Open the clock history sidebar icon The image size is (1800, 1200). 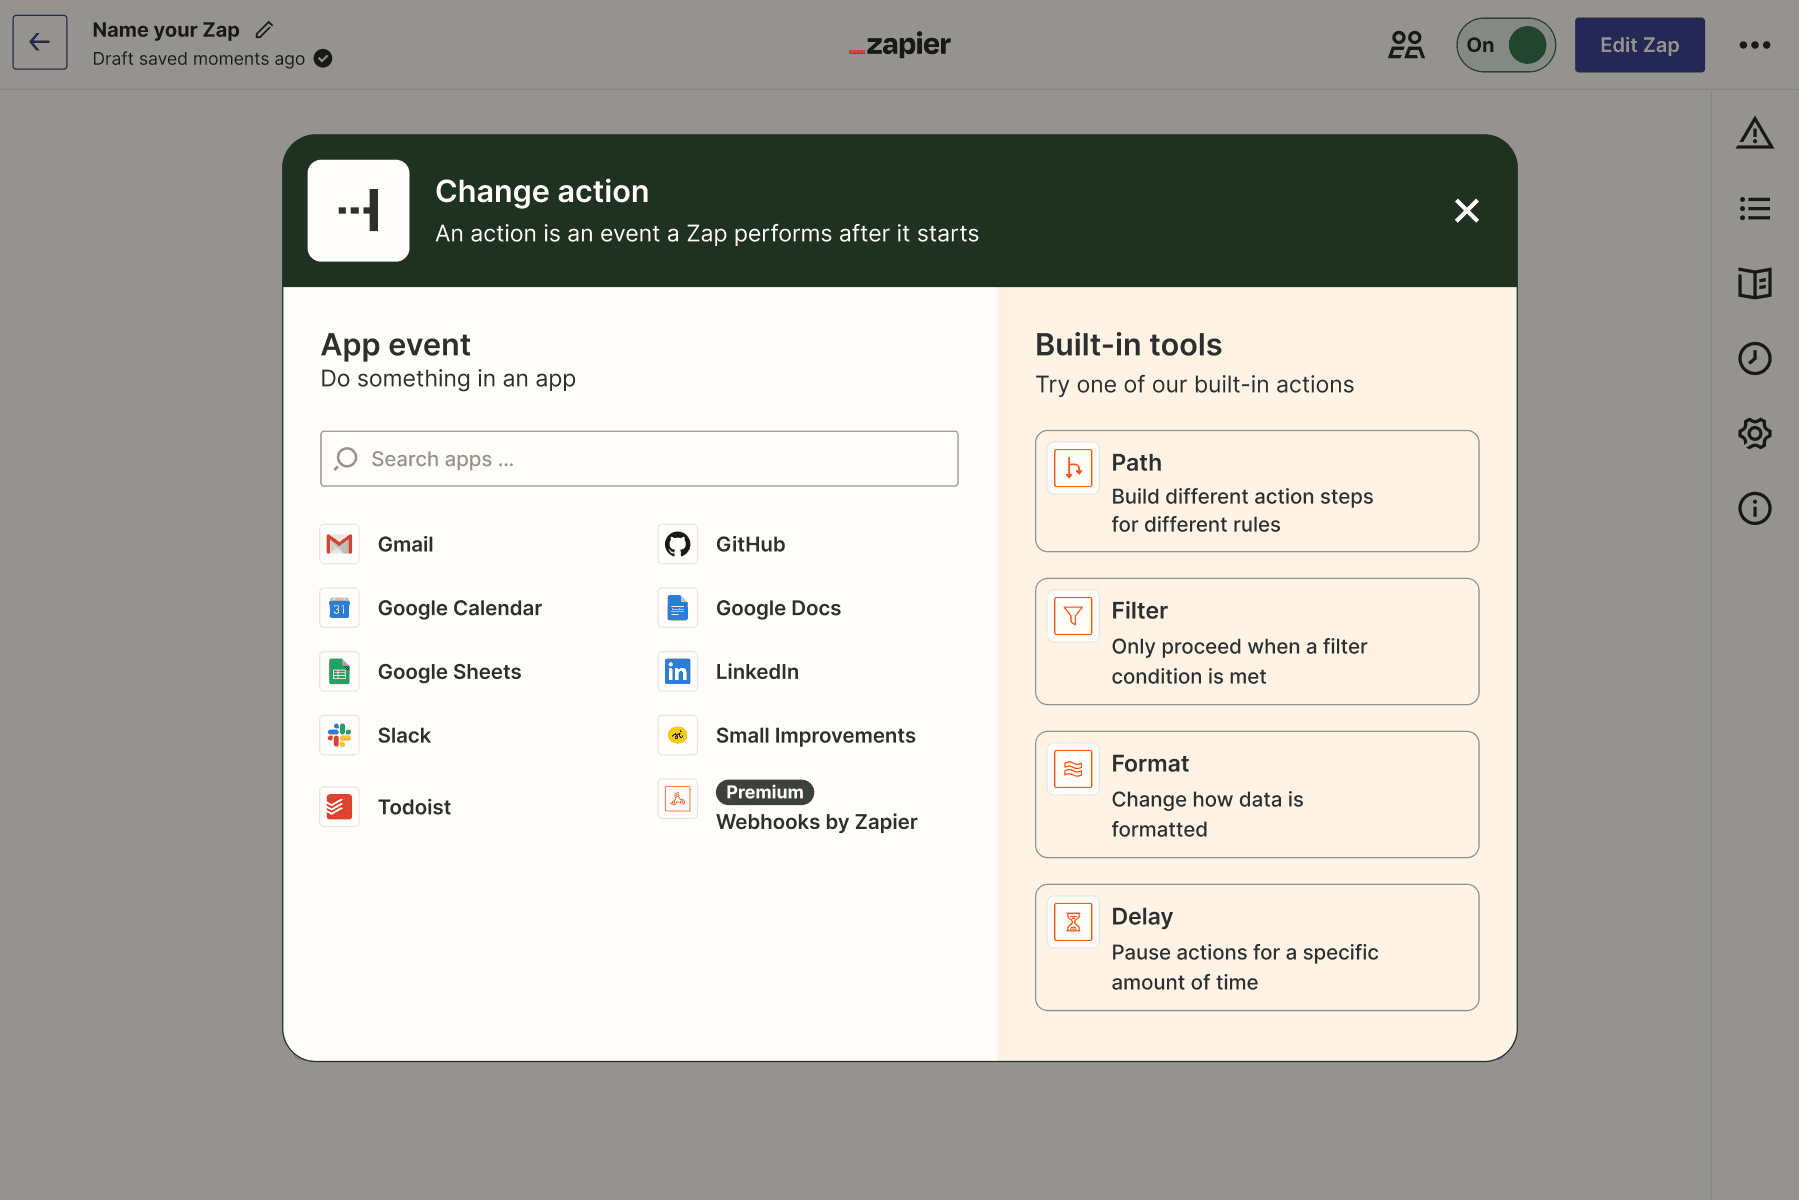pos(1755,358)
